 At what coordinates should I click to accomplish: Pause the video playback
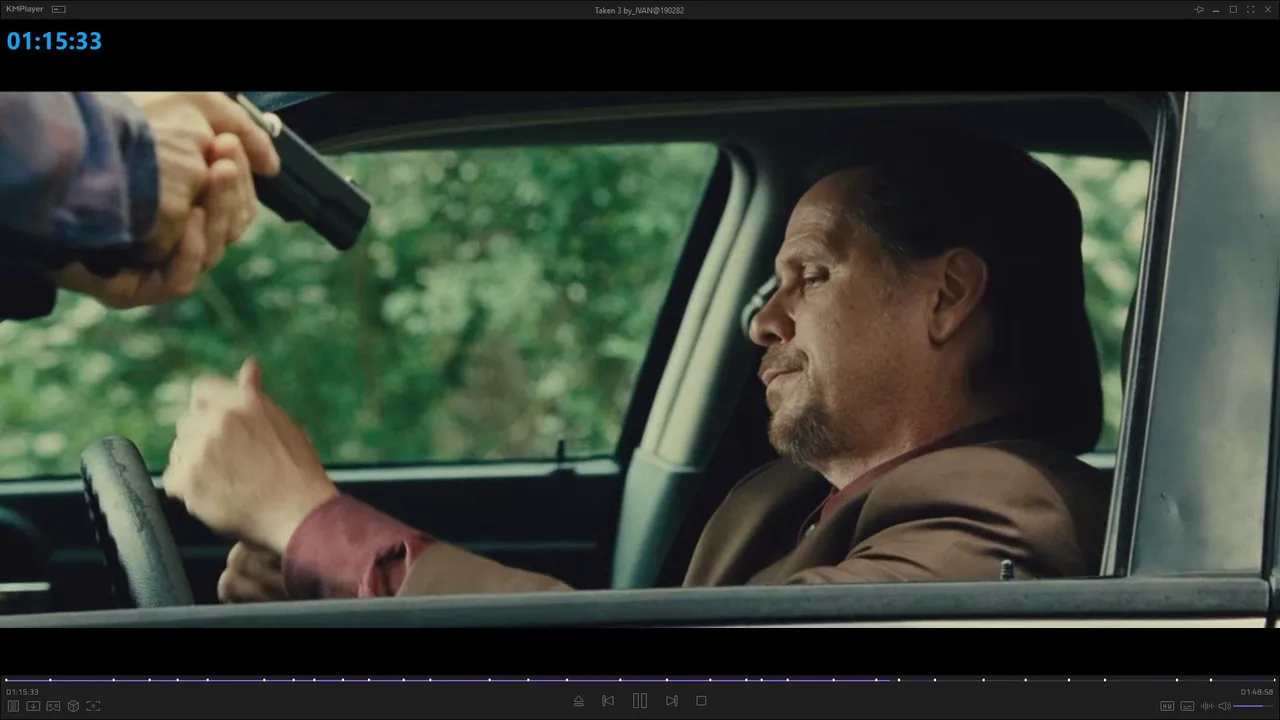[x=640, y=701]
